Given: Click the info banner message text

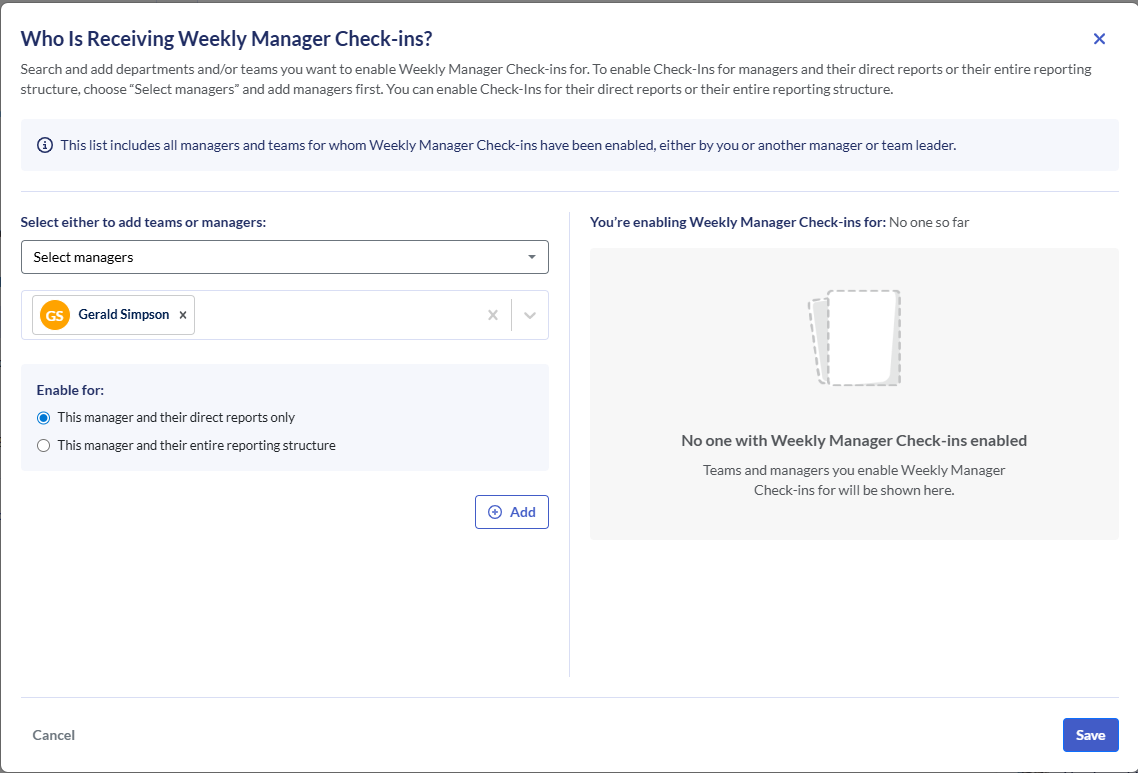Looking at the screenshot, I should pyautogui.click(x=508, y=145).
